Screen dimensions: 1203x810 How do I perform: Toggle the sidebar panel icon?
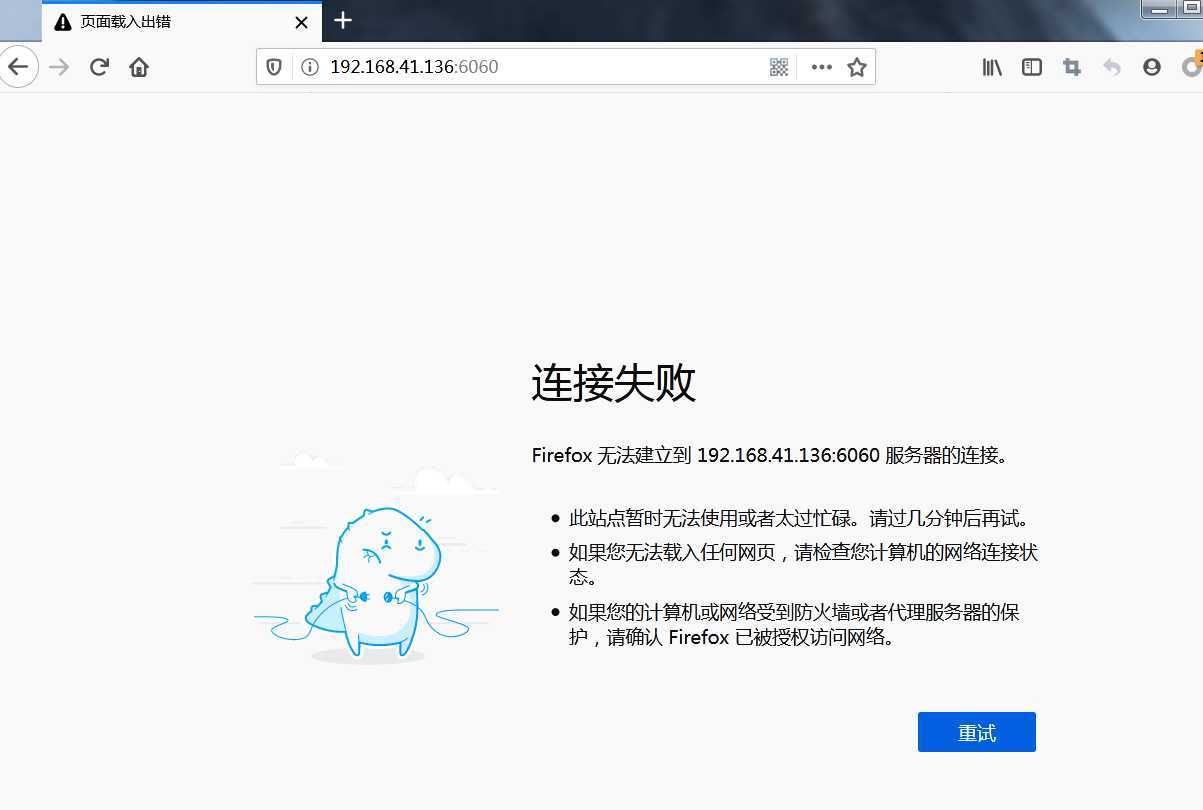[1032, 67]
